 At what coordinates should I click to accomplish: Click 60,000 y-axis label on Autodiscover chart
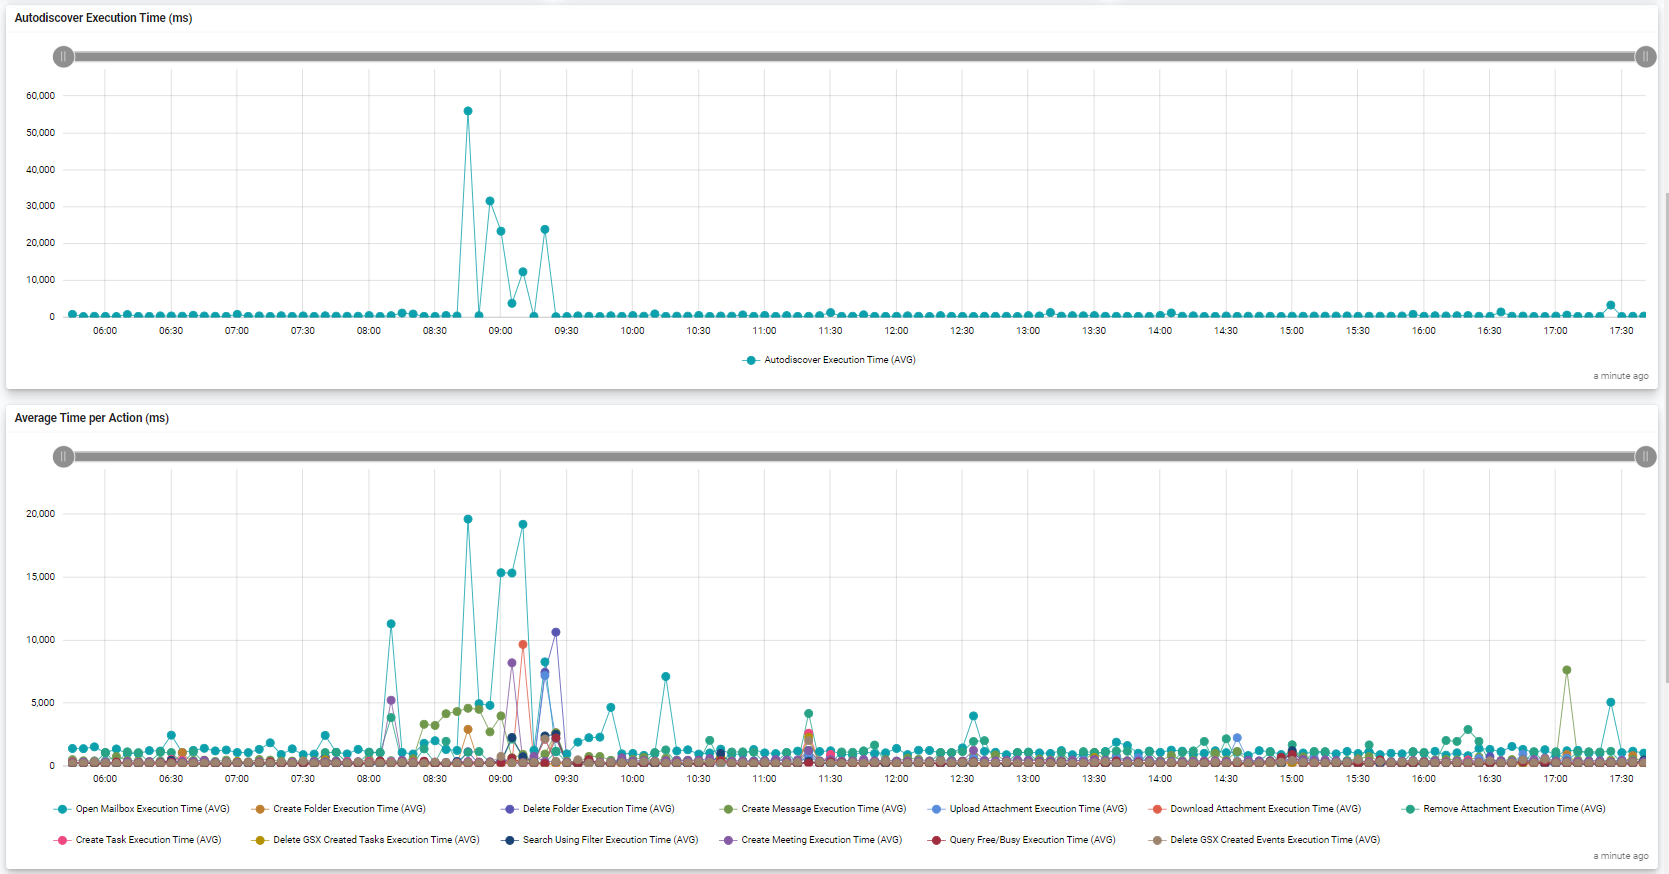(41, 96)
